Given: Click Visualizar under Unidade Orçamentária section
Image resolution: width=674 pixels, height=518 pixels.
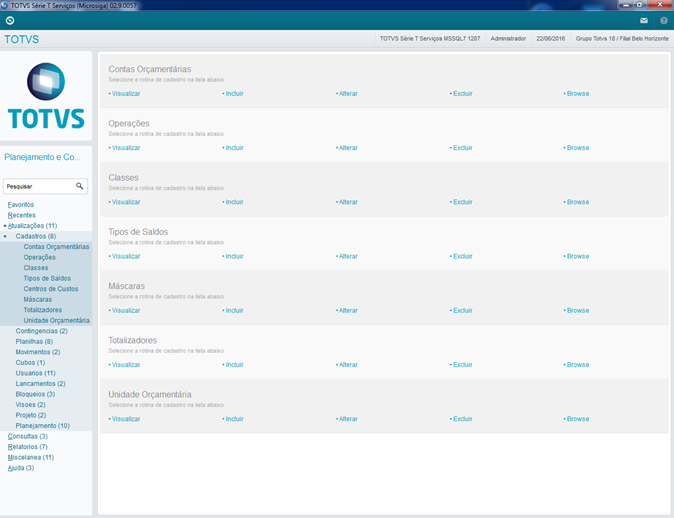Looking at the screenshot, I should click(x=125, y=419).
